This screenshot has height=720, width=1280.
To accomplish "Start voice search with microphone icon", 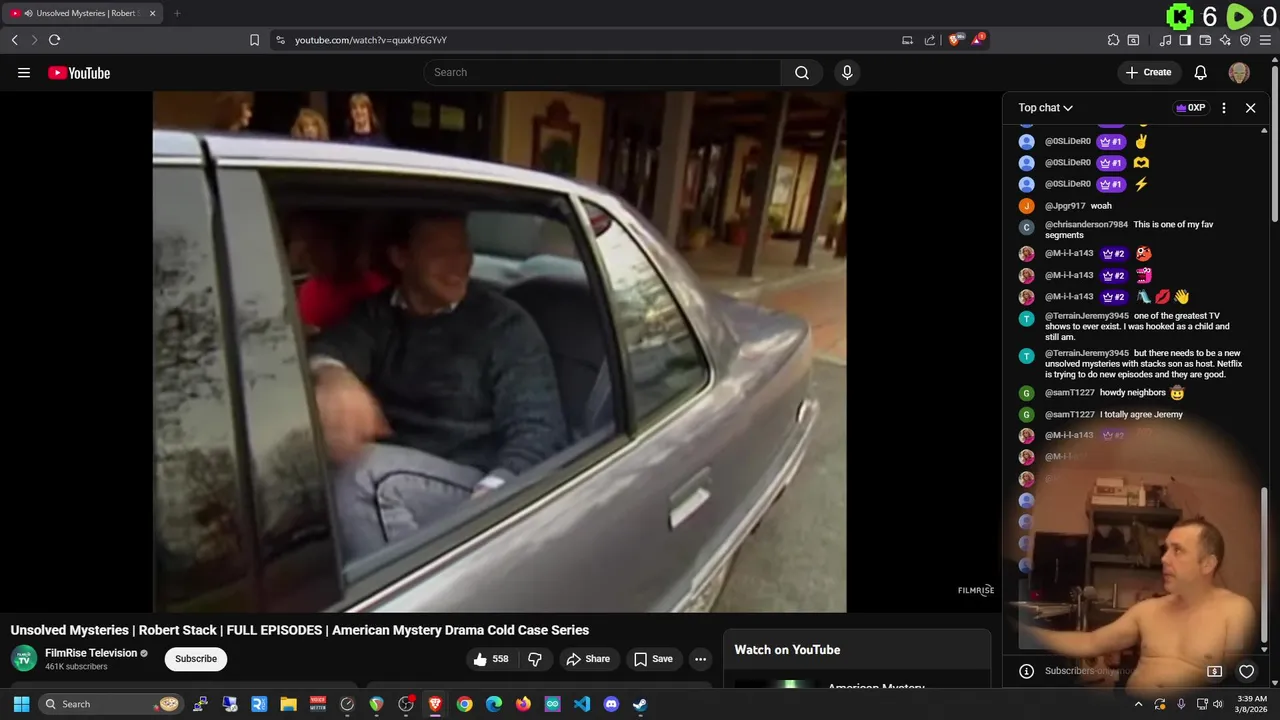I will 847,72.
